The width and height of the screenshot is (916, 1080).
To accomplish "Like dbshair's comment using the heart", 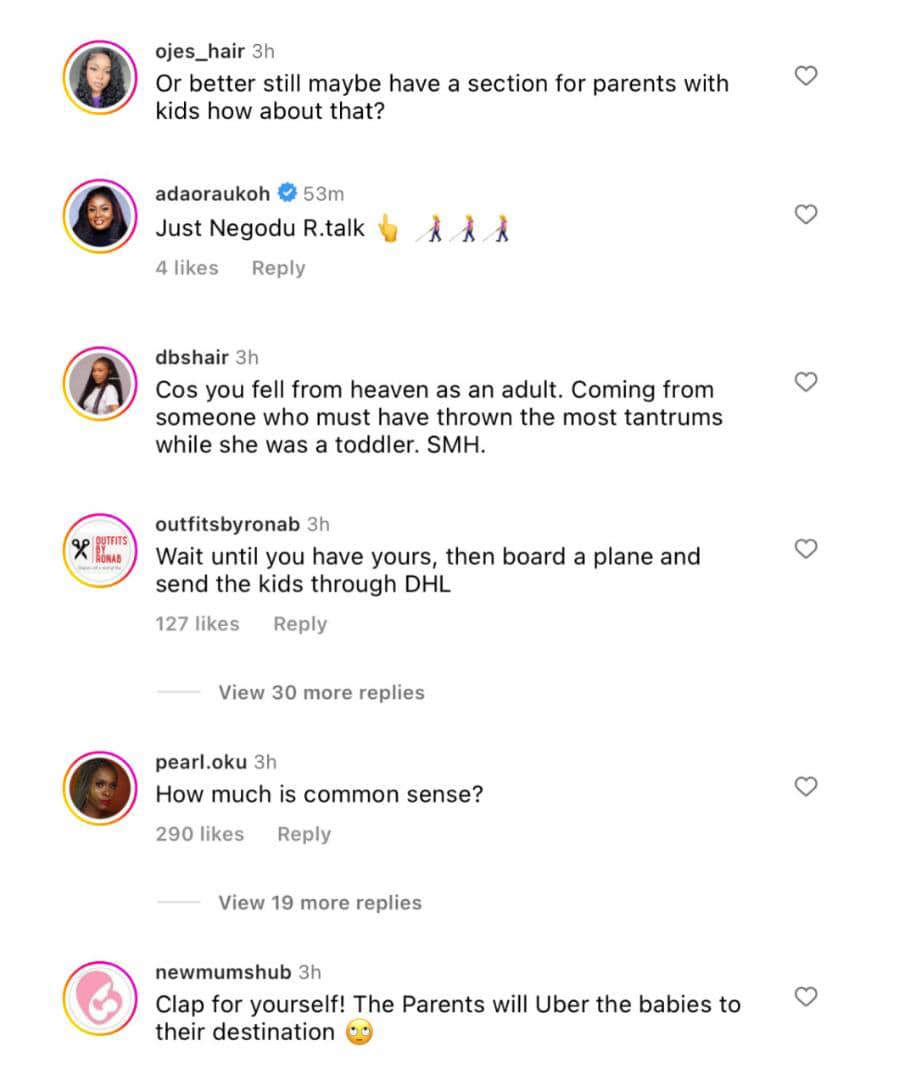I will coord(806,382).
